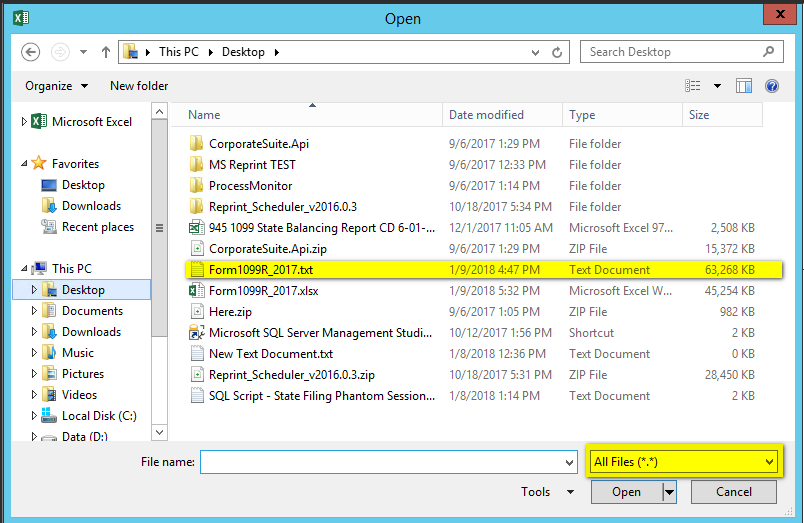
Task: Click the refresh icon beside address bar
Action: [560, 52]
